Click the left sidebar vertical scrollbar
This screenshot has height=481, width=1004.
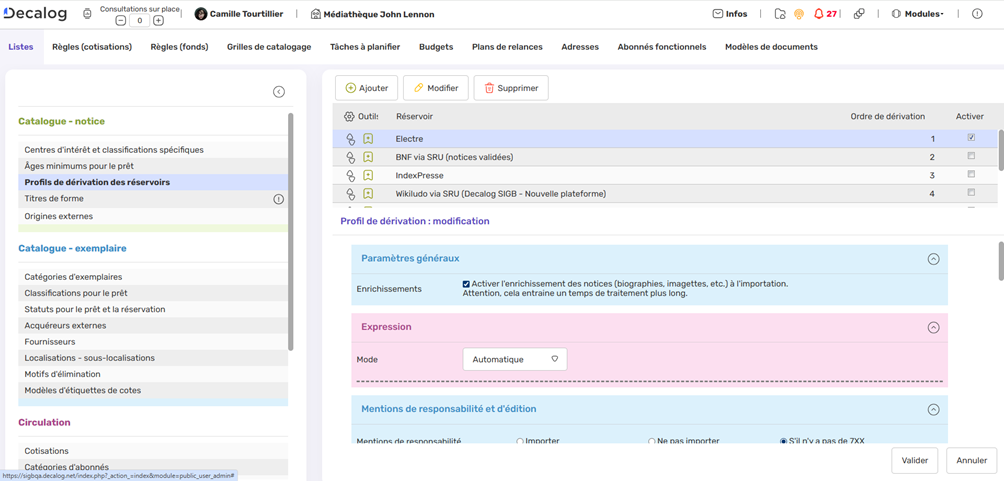[x=291, y=230]
